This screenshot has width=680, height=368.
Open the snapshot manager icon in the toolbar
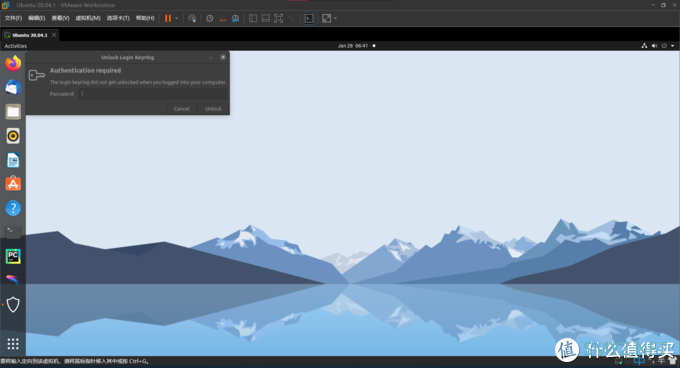tap(235, 18)
